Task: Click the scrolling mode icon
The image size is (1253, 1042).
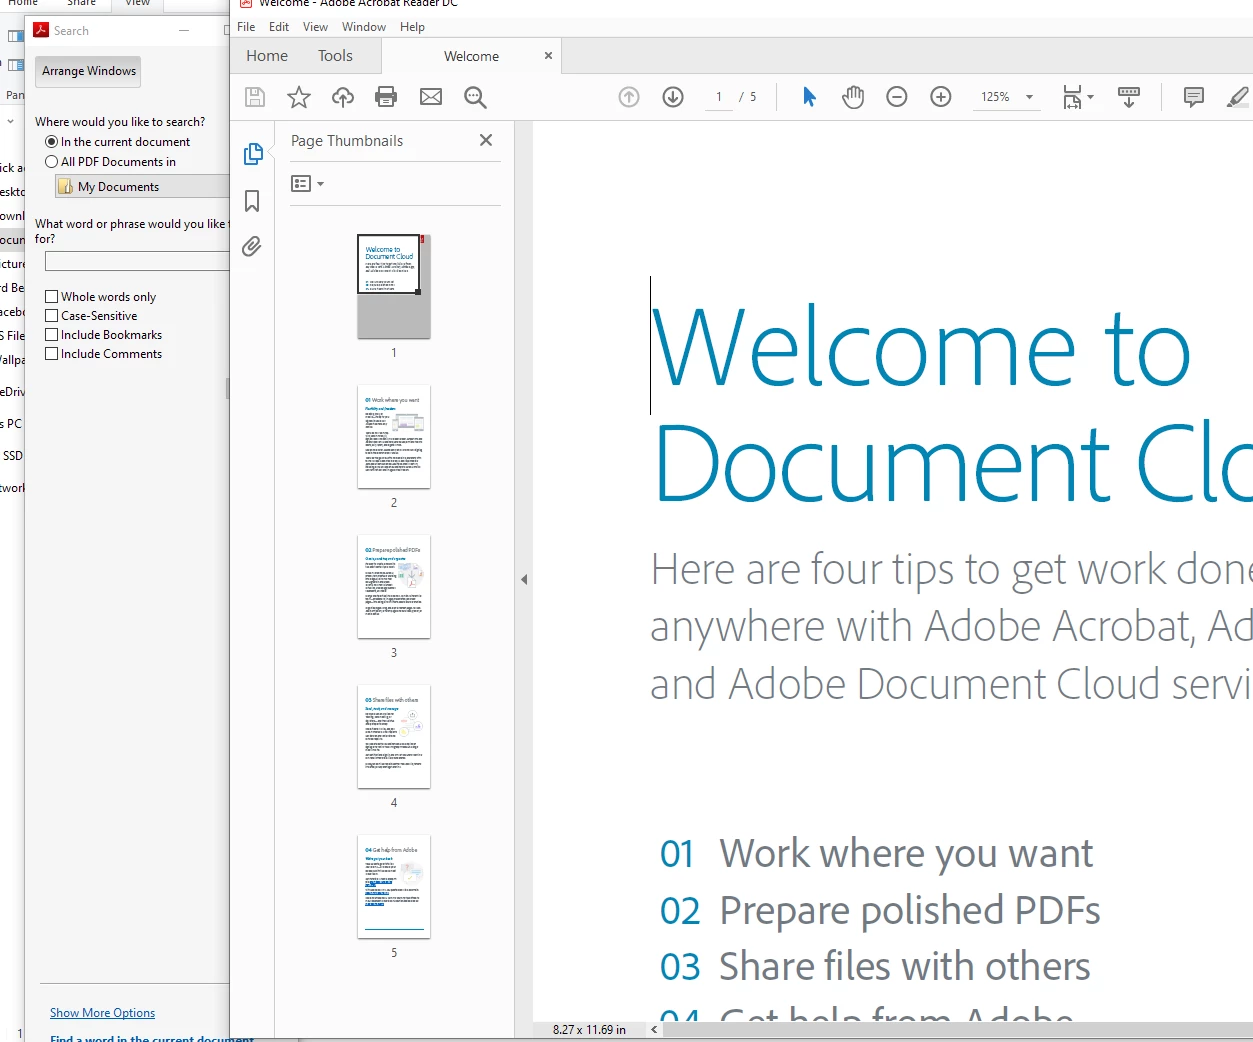Action: coord(1129,97)
